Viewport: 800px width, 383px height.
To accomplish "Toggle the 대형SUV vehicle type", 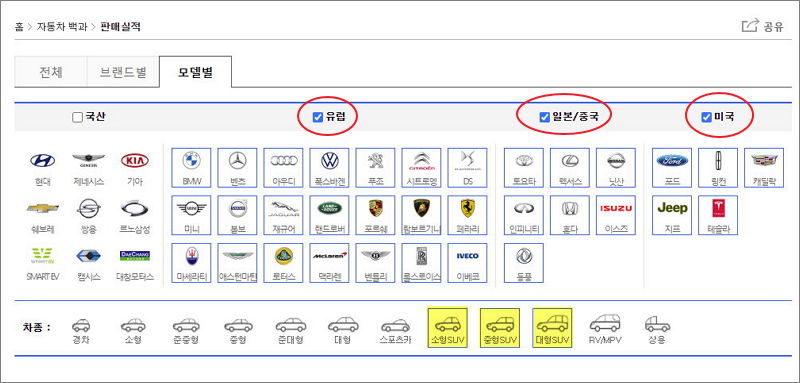I will pos(552,328).
